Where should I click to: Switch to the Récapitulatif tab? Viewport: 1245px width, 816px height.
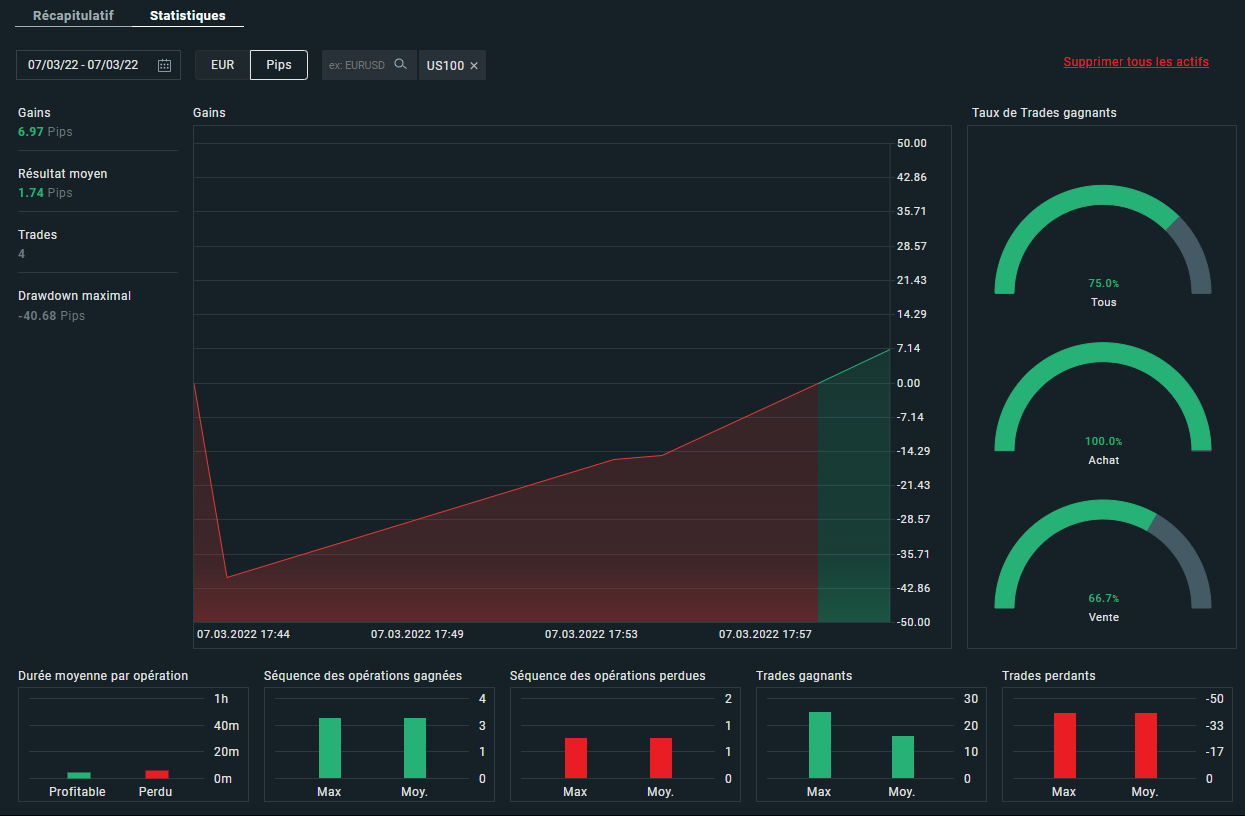[73, 16]
